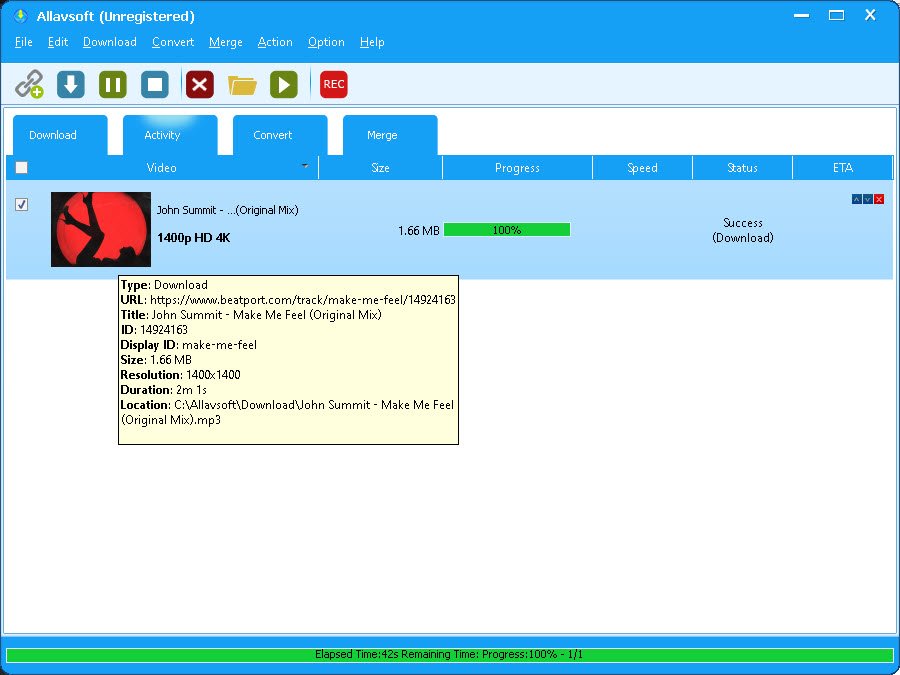Maximize the Allavsoft window
This screenshot has width=900, height=675.
(836, 16)
